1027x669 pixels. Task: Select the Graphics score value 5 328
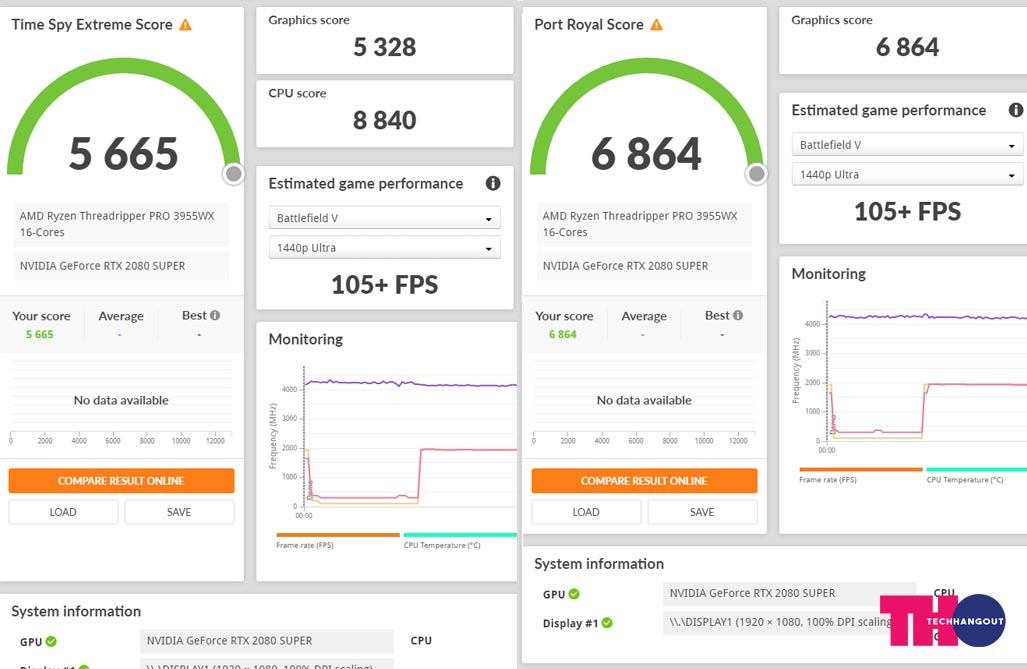[x=384, y=47]
